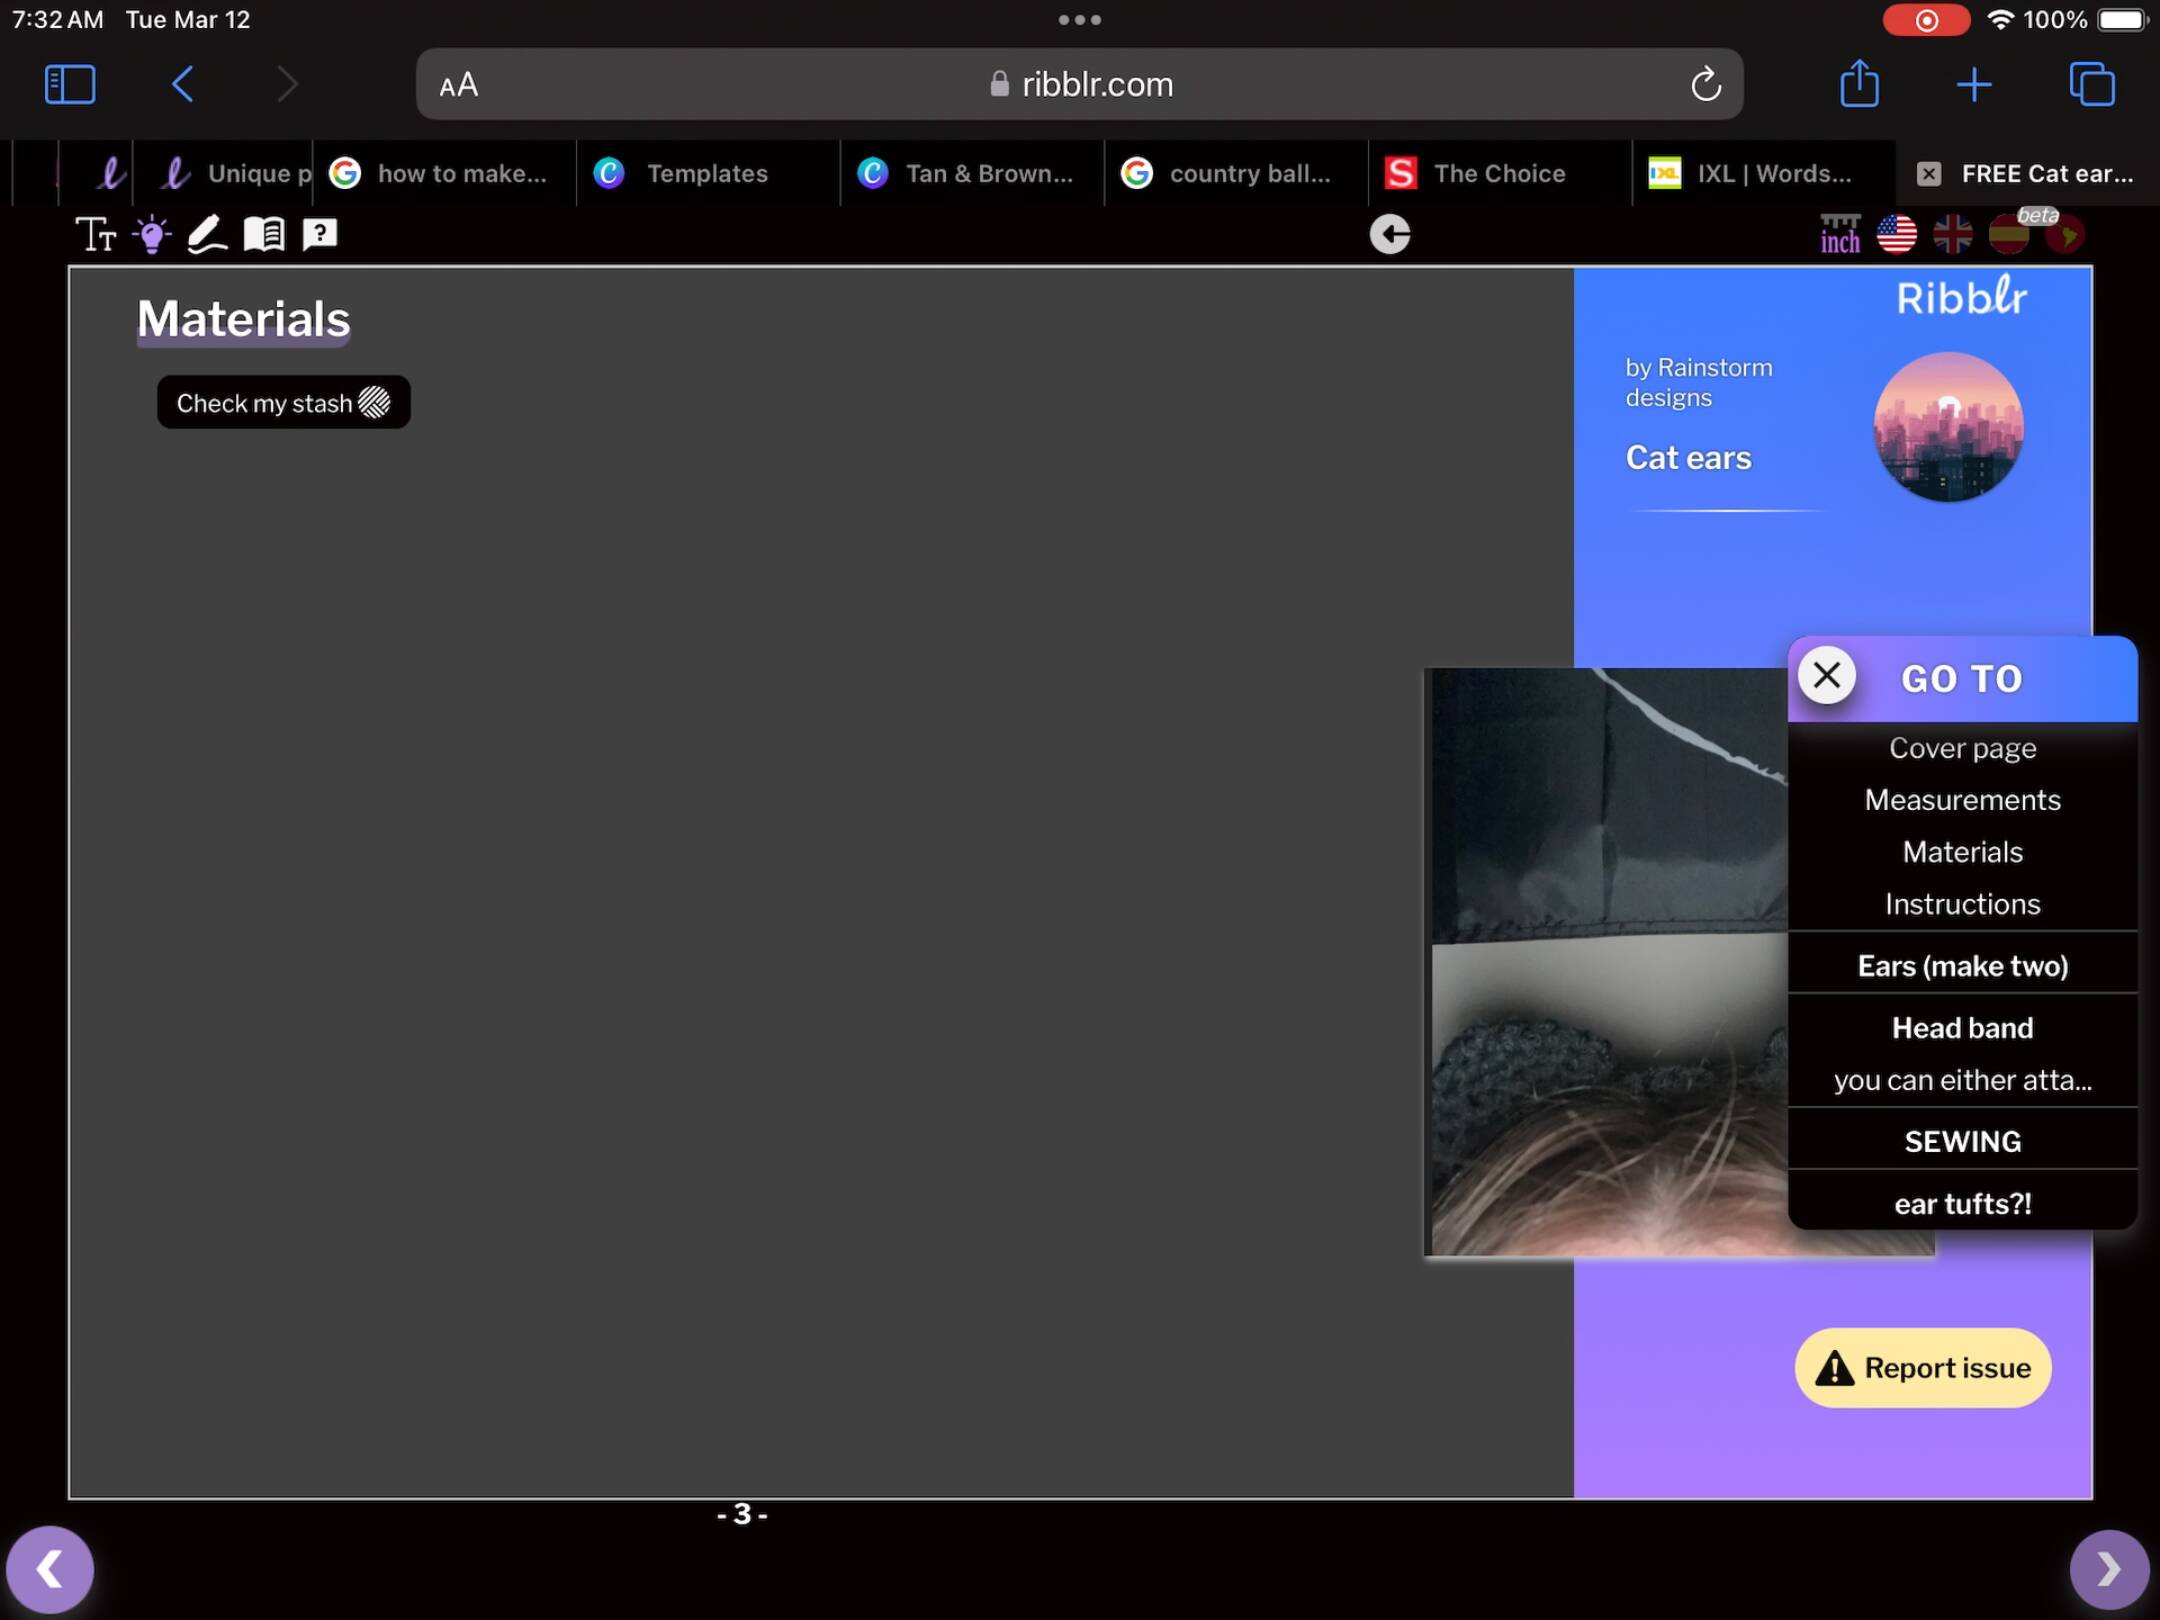Go to Materials section
2160x1620 pixels.
click(1962, 852)
